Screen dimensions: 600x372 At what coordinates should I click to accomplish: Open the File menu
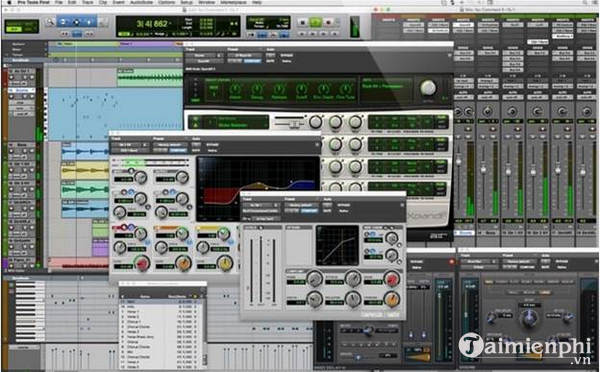pos(59,2)
